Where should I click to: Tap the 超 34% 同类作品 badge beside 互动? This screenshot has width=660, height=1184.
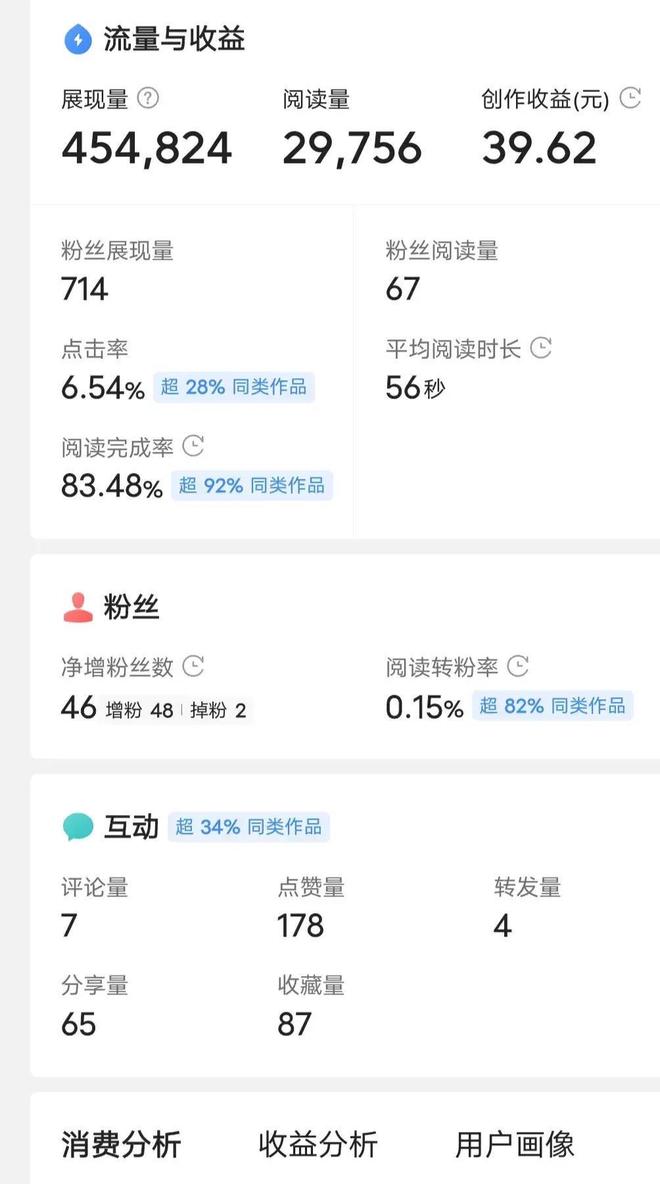click(249, 827)
